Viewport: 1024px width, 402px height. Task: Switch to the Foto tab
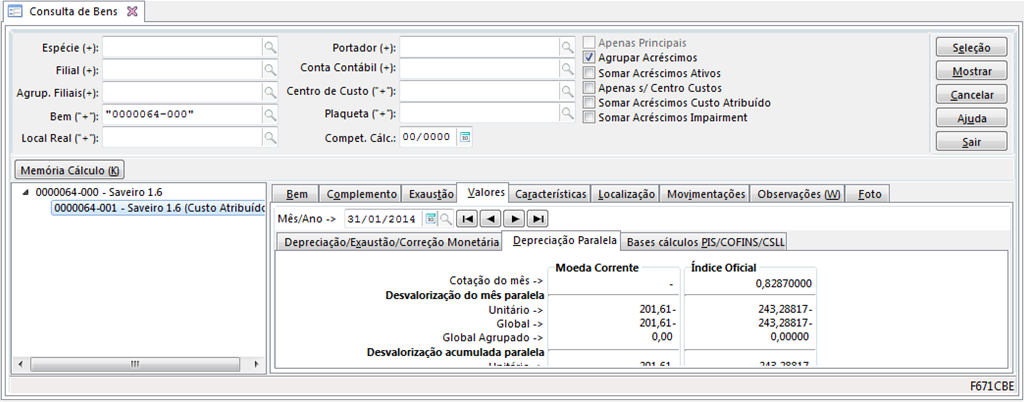[869, 194]
